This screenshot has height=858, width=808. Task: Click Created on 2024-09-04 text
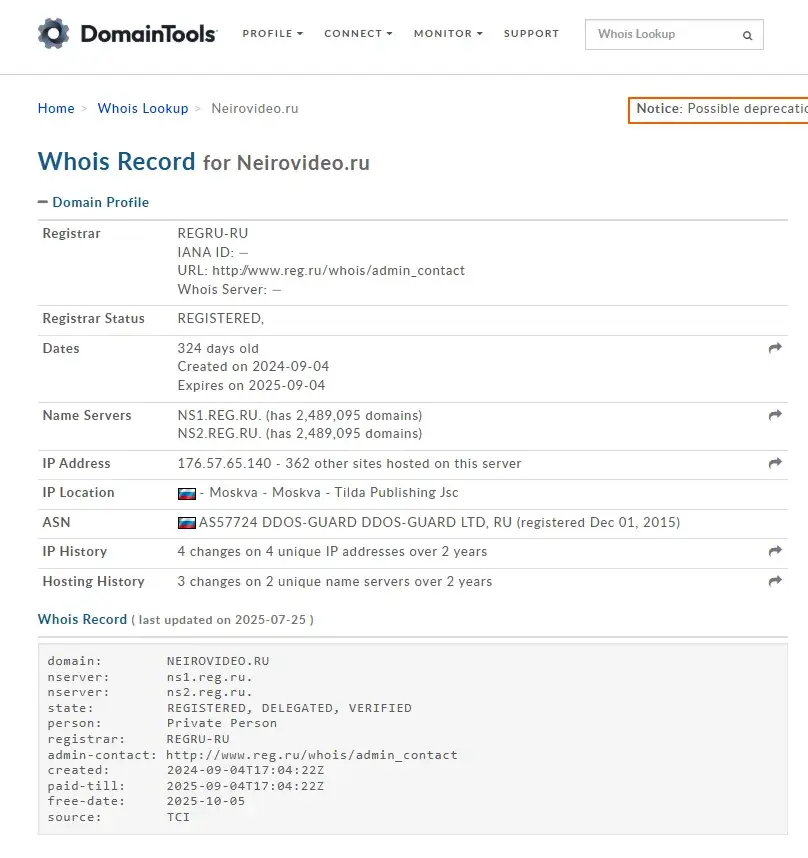pyautogui.click(x=253, y=367)
